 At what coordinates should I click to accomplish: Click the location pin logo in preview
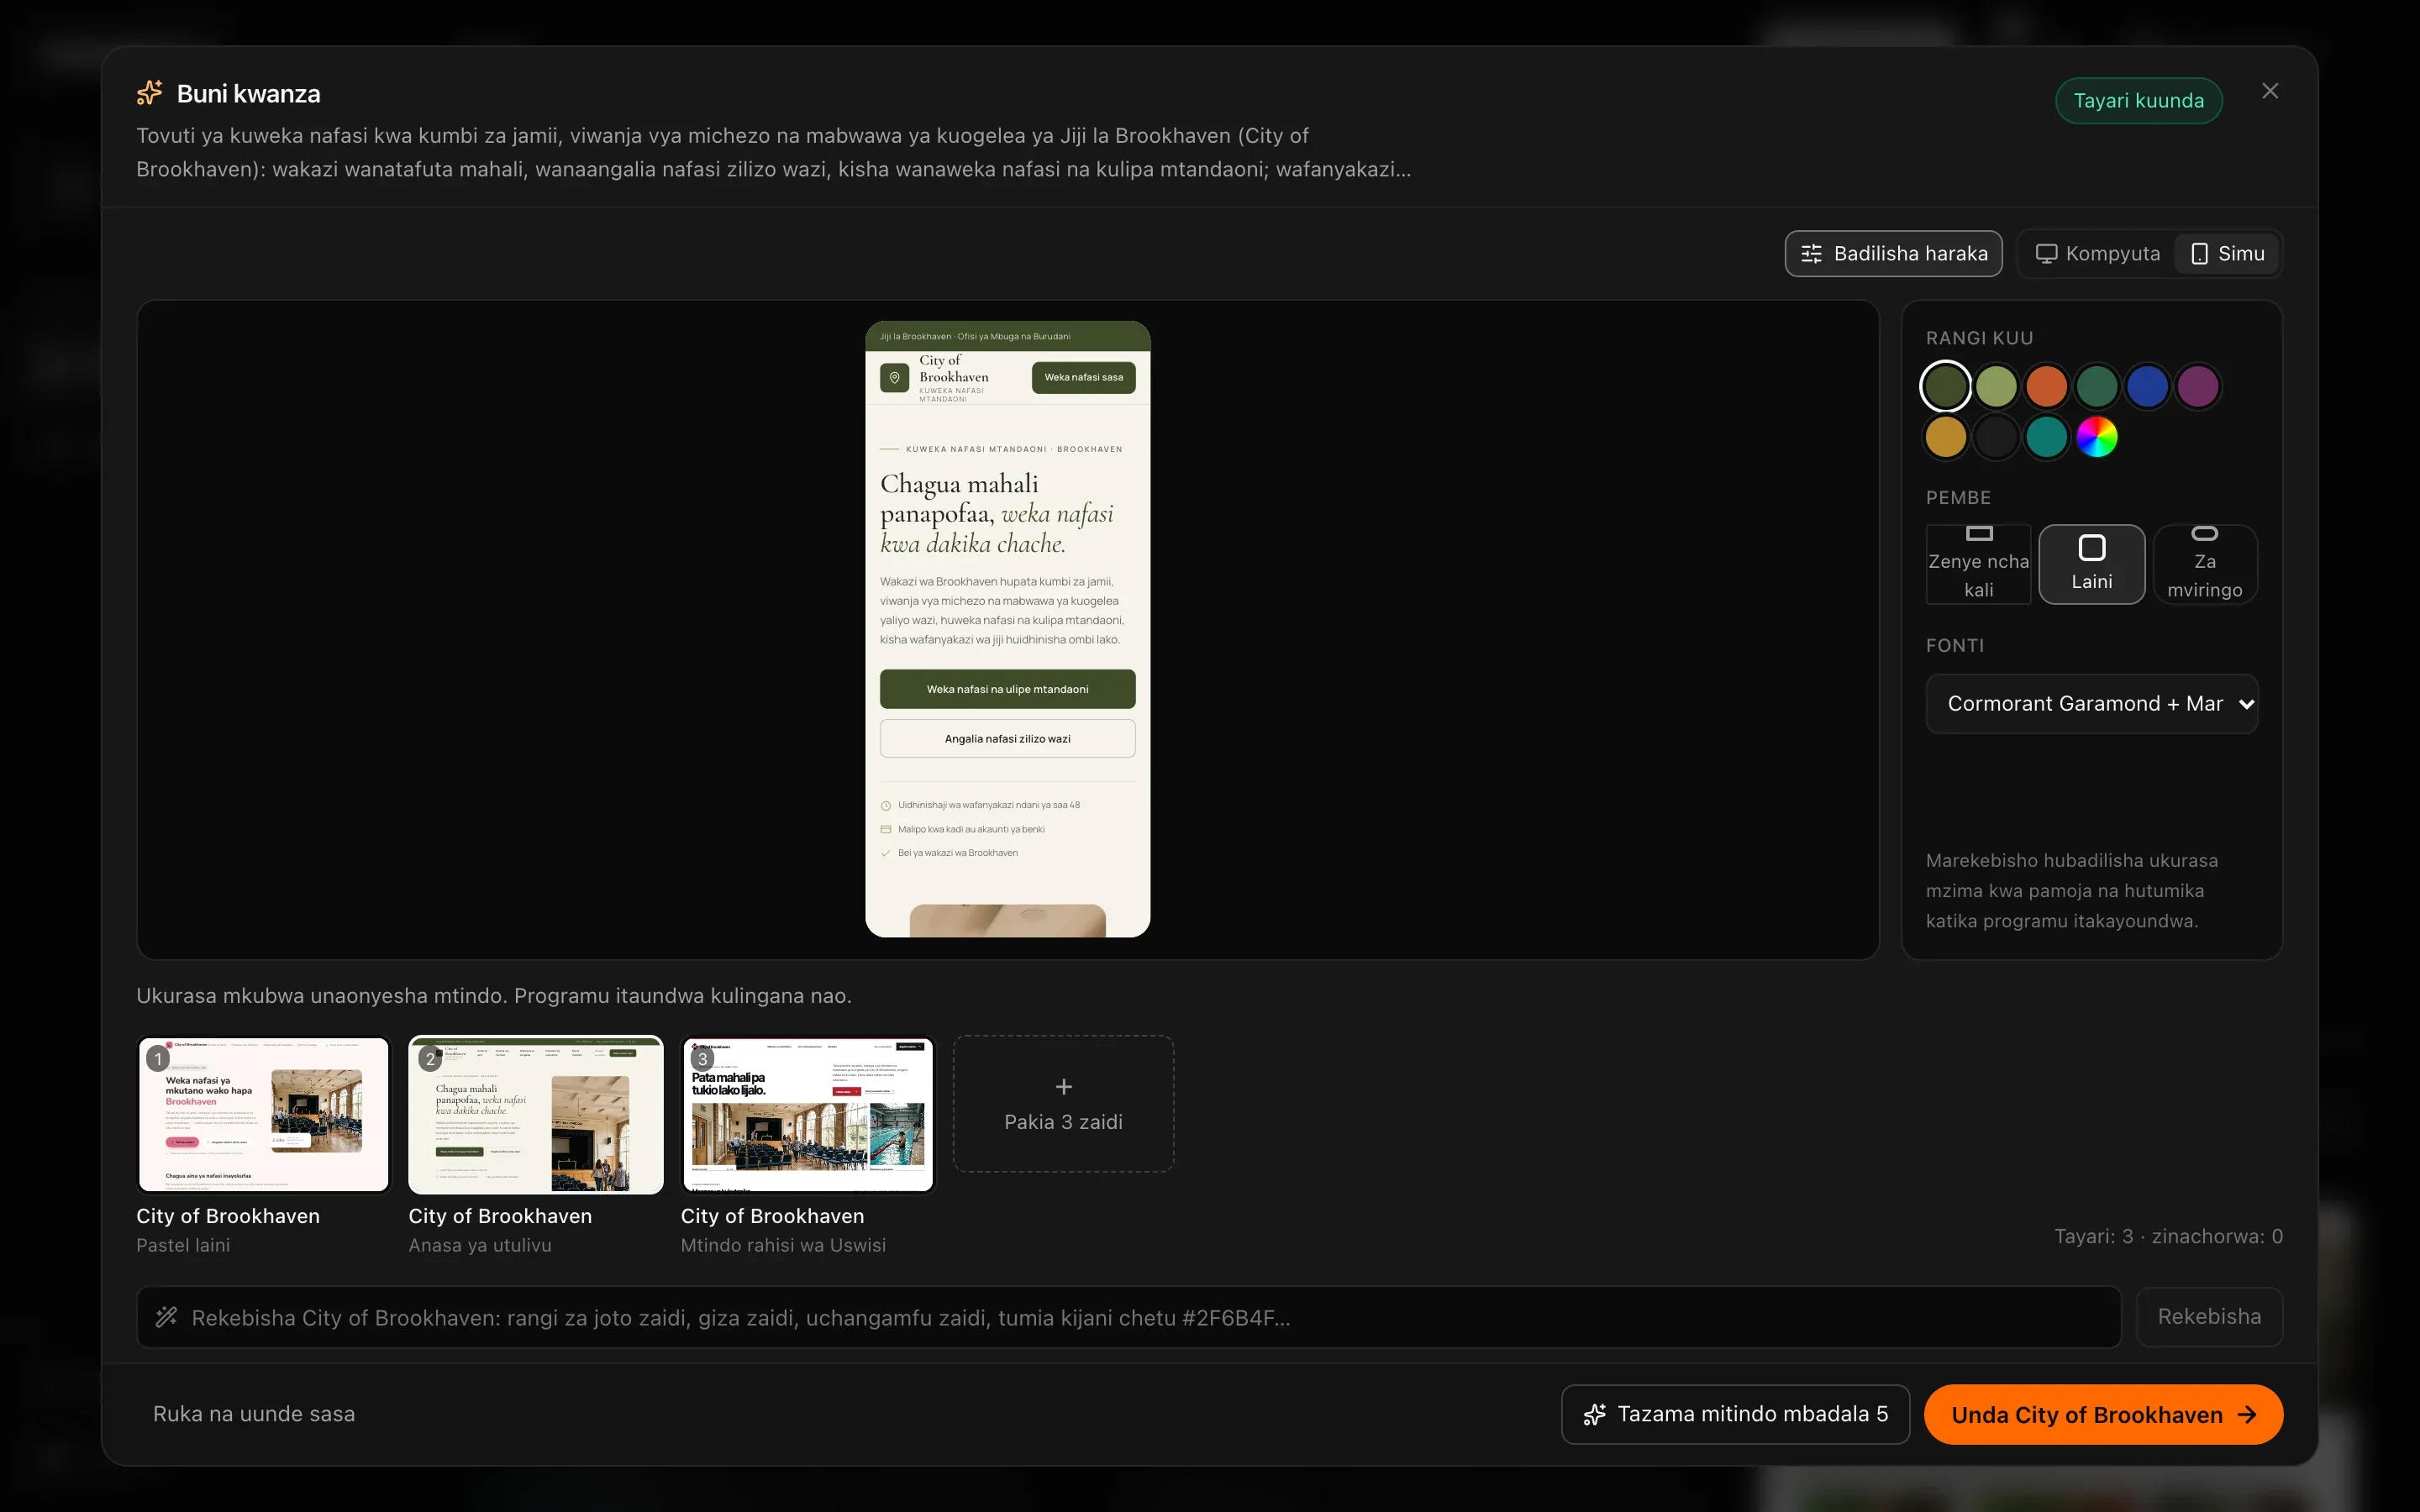[x=894, y=378]
